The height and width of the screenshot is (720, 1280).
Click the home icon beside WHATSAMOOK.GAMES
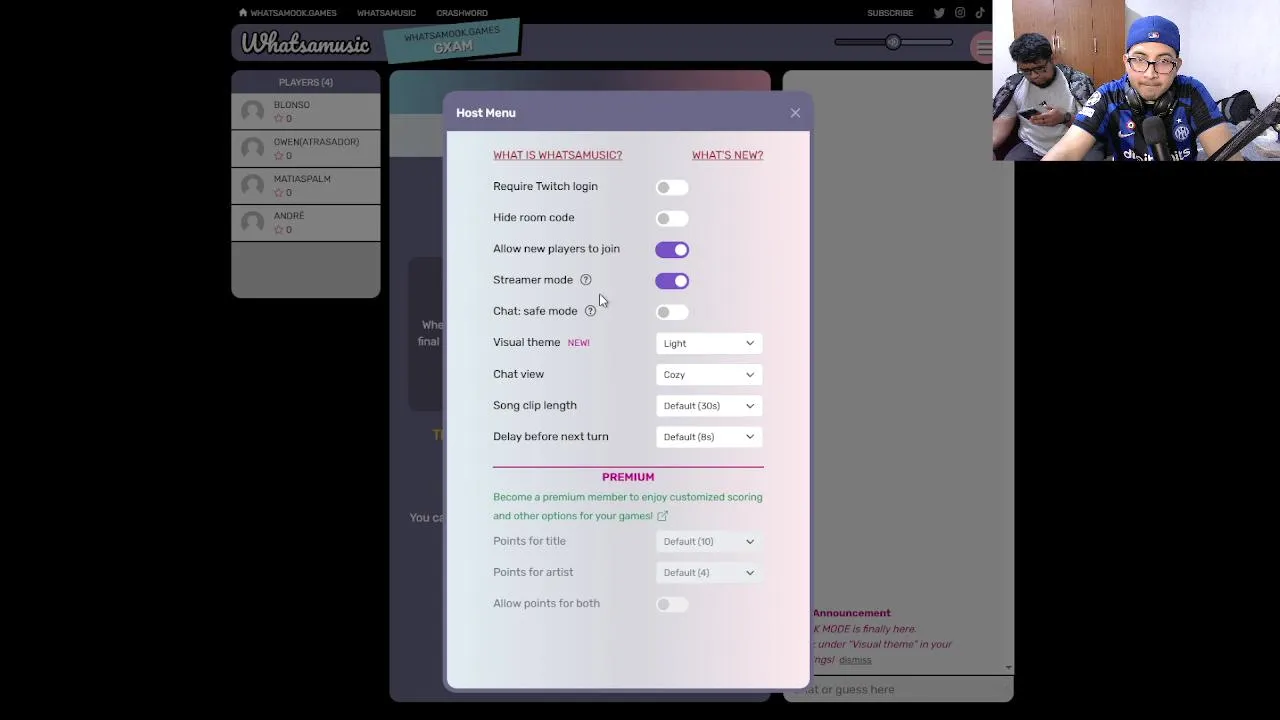(x=243, y=13)
